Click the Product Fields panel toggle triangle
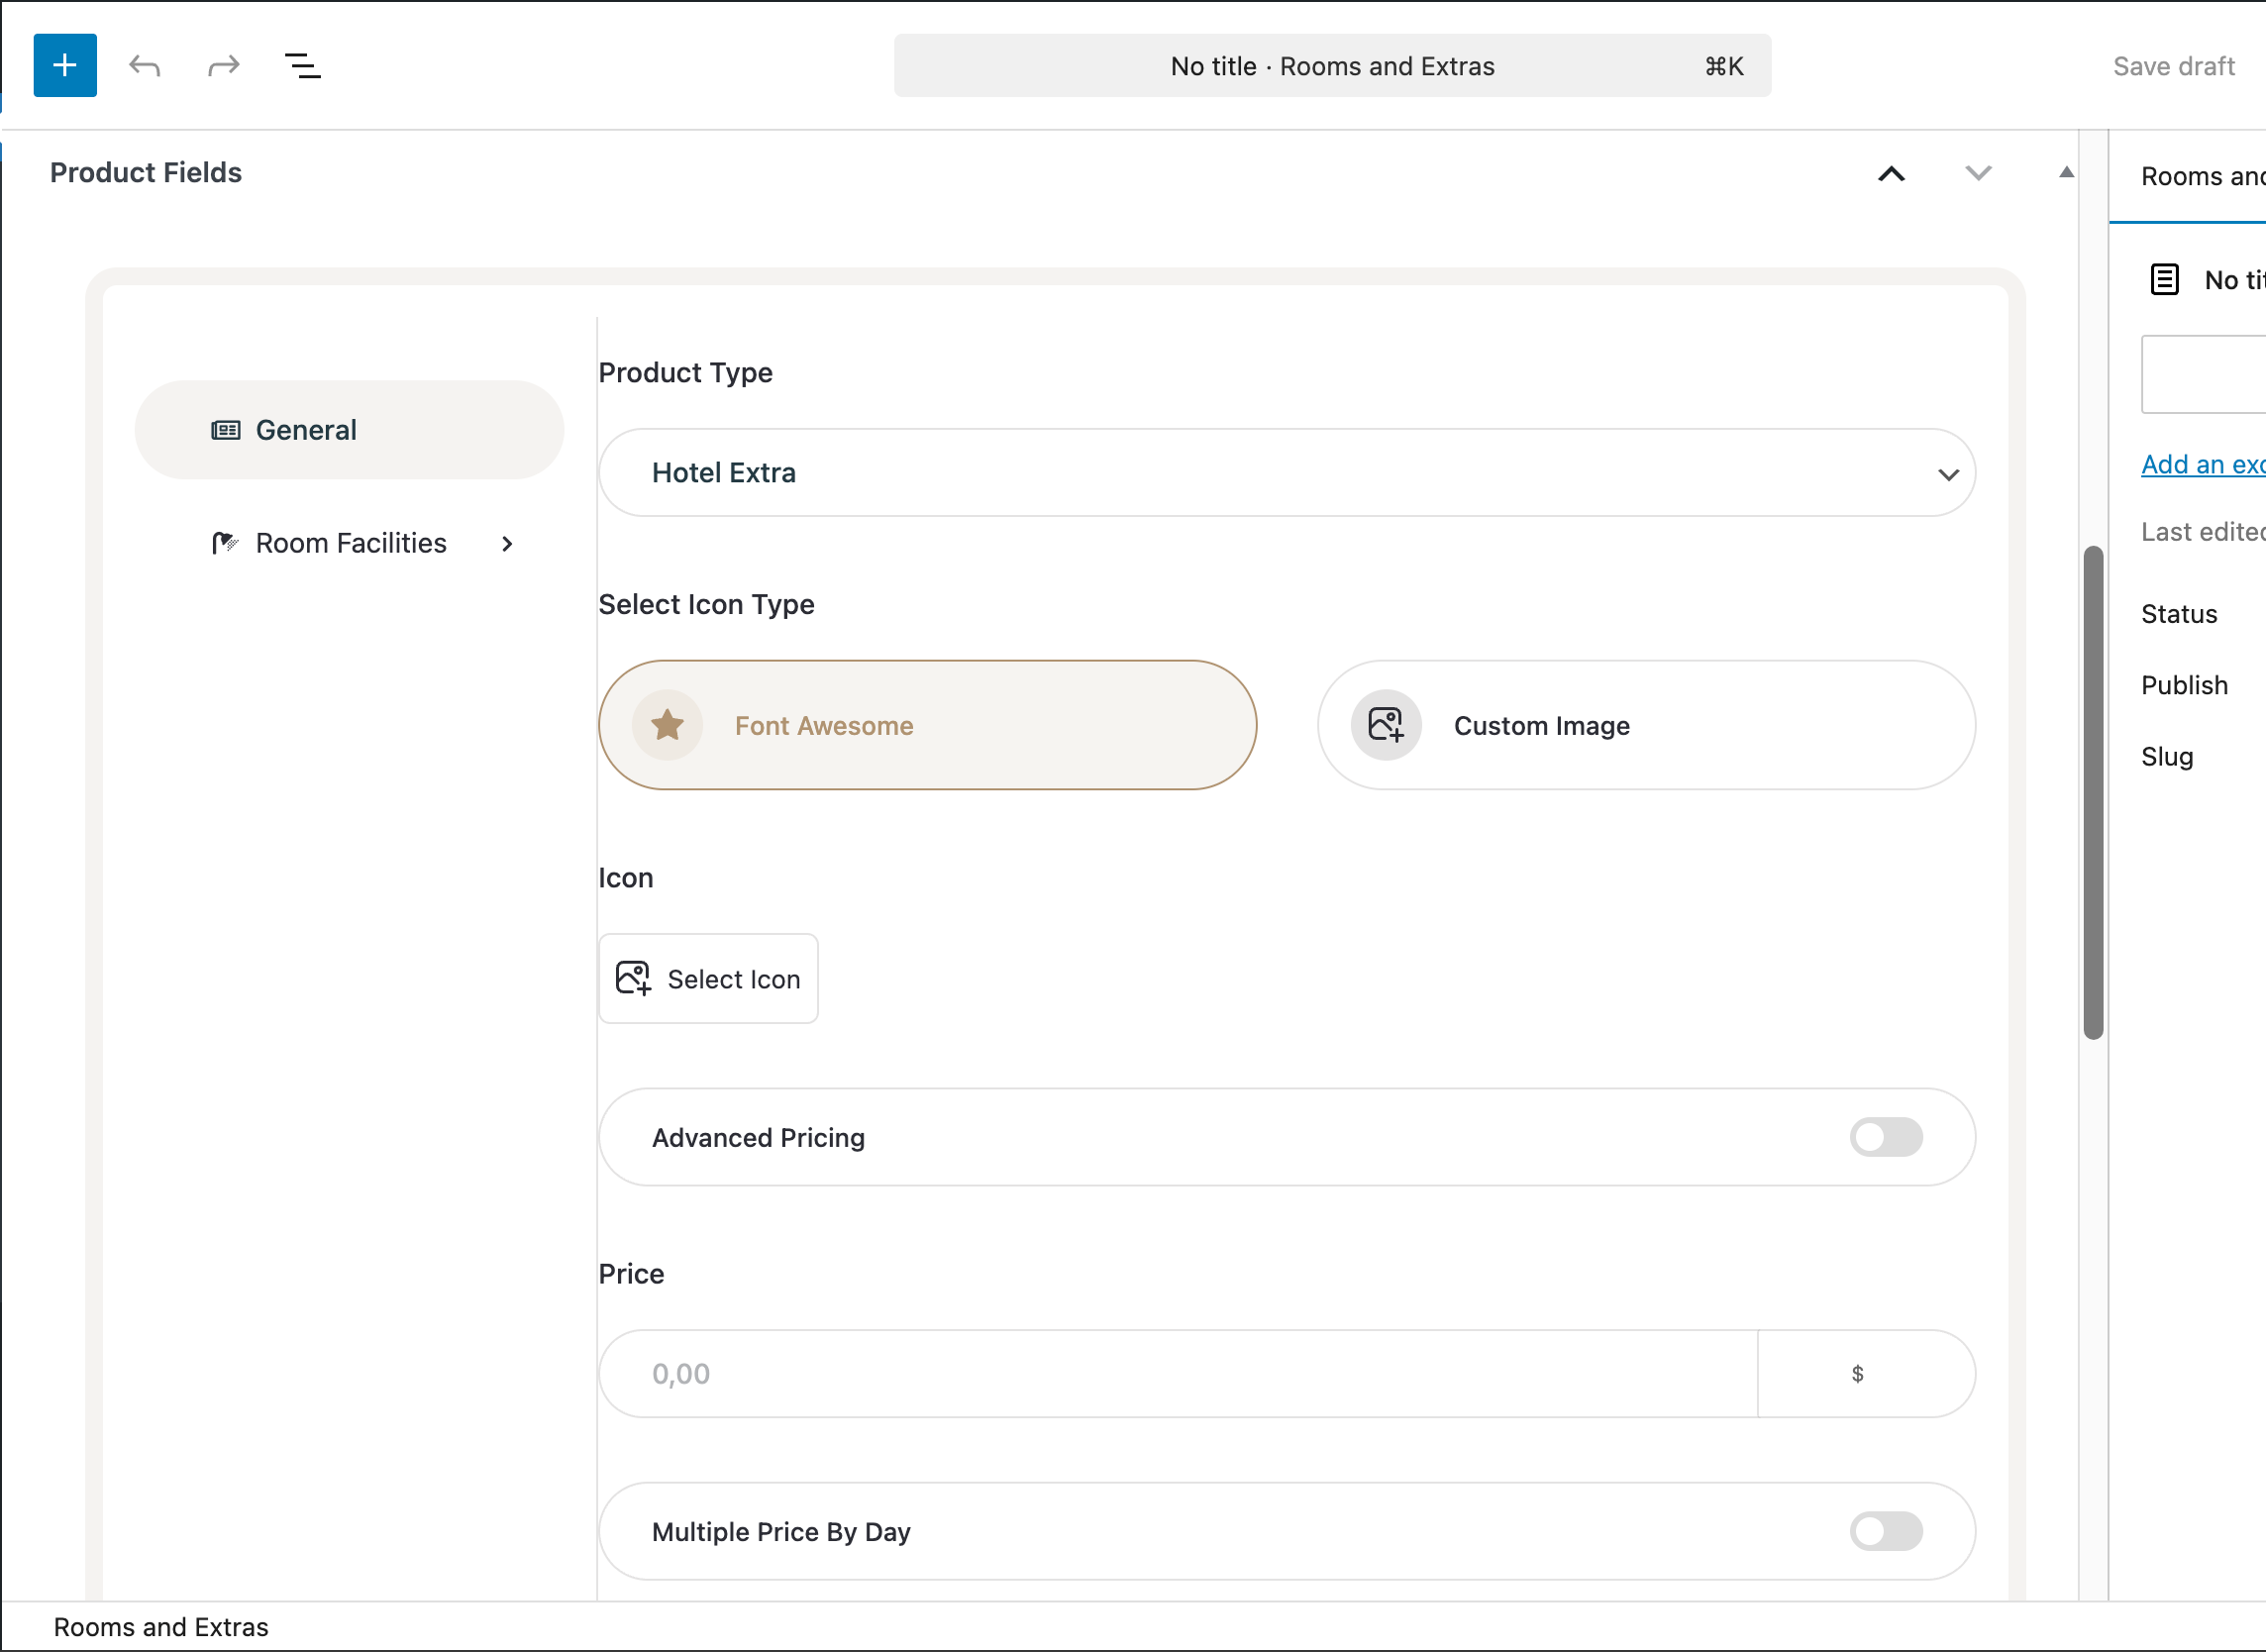Viewport: 2266px width, 1652px height. 2066,173
